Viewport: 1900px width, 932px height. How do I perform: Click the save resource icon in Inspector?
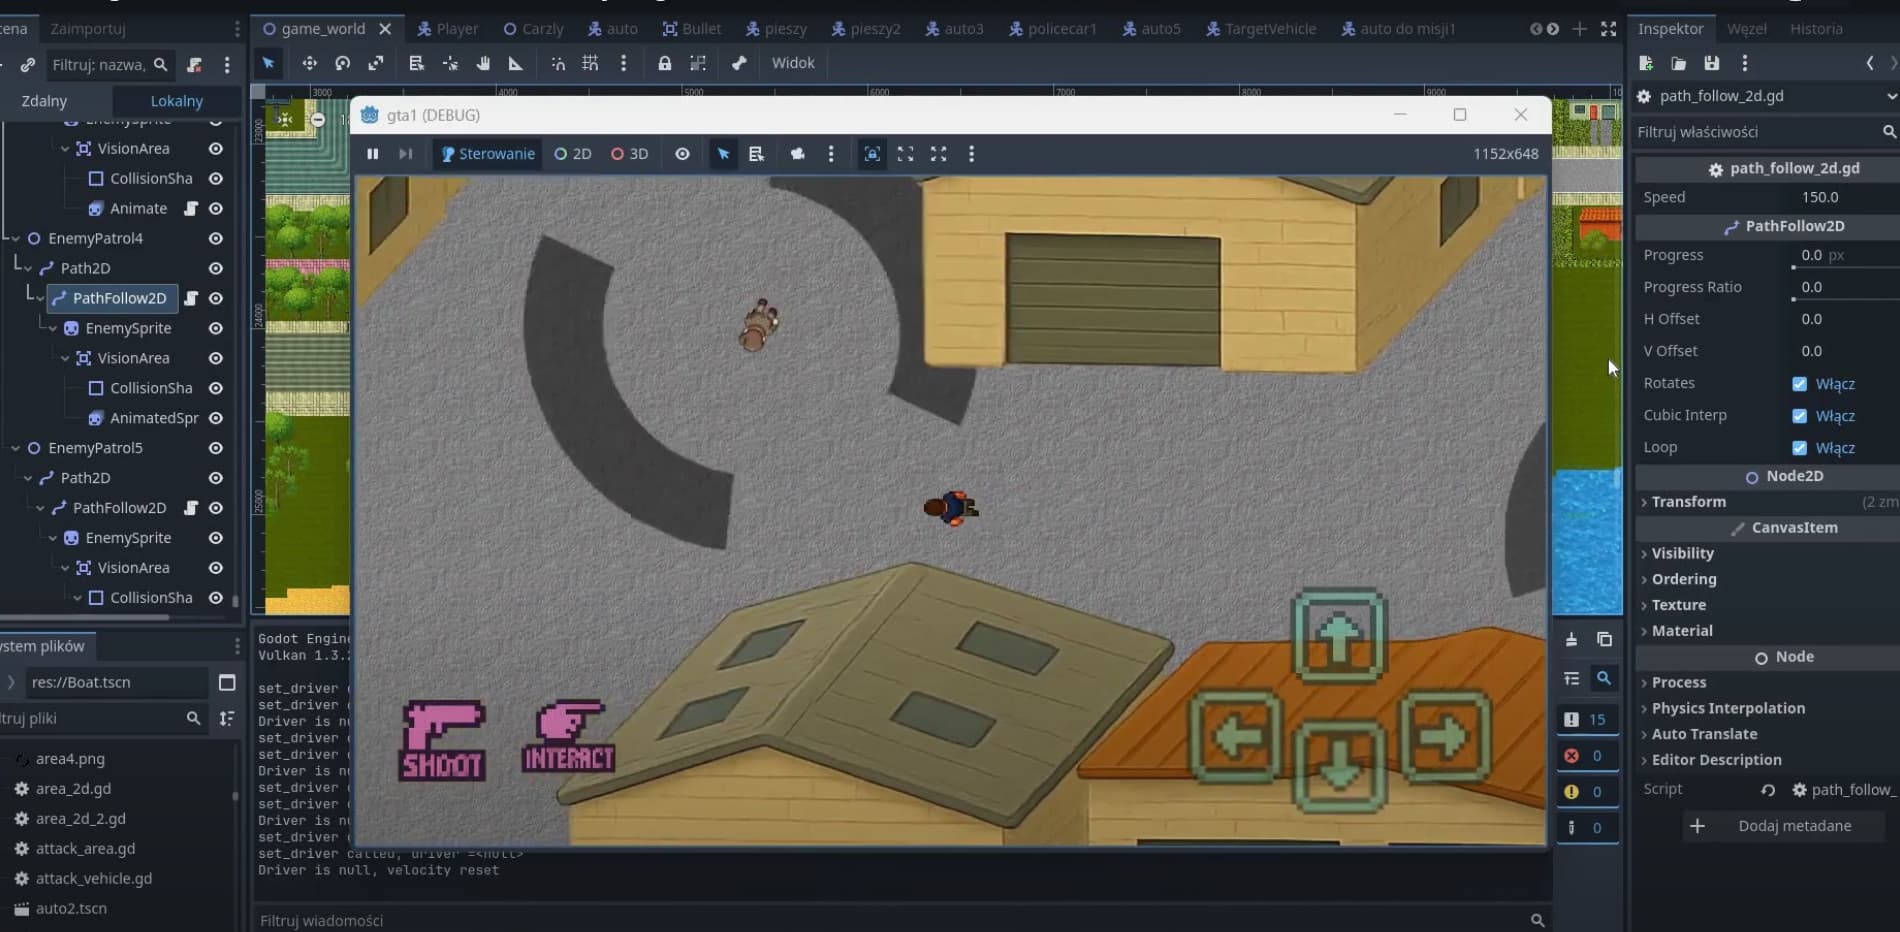click(x=1711, y=63)
